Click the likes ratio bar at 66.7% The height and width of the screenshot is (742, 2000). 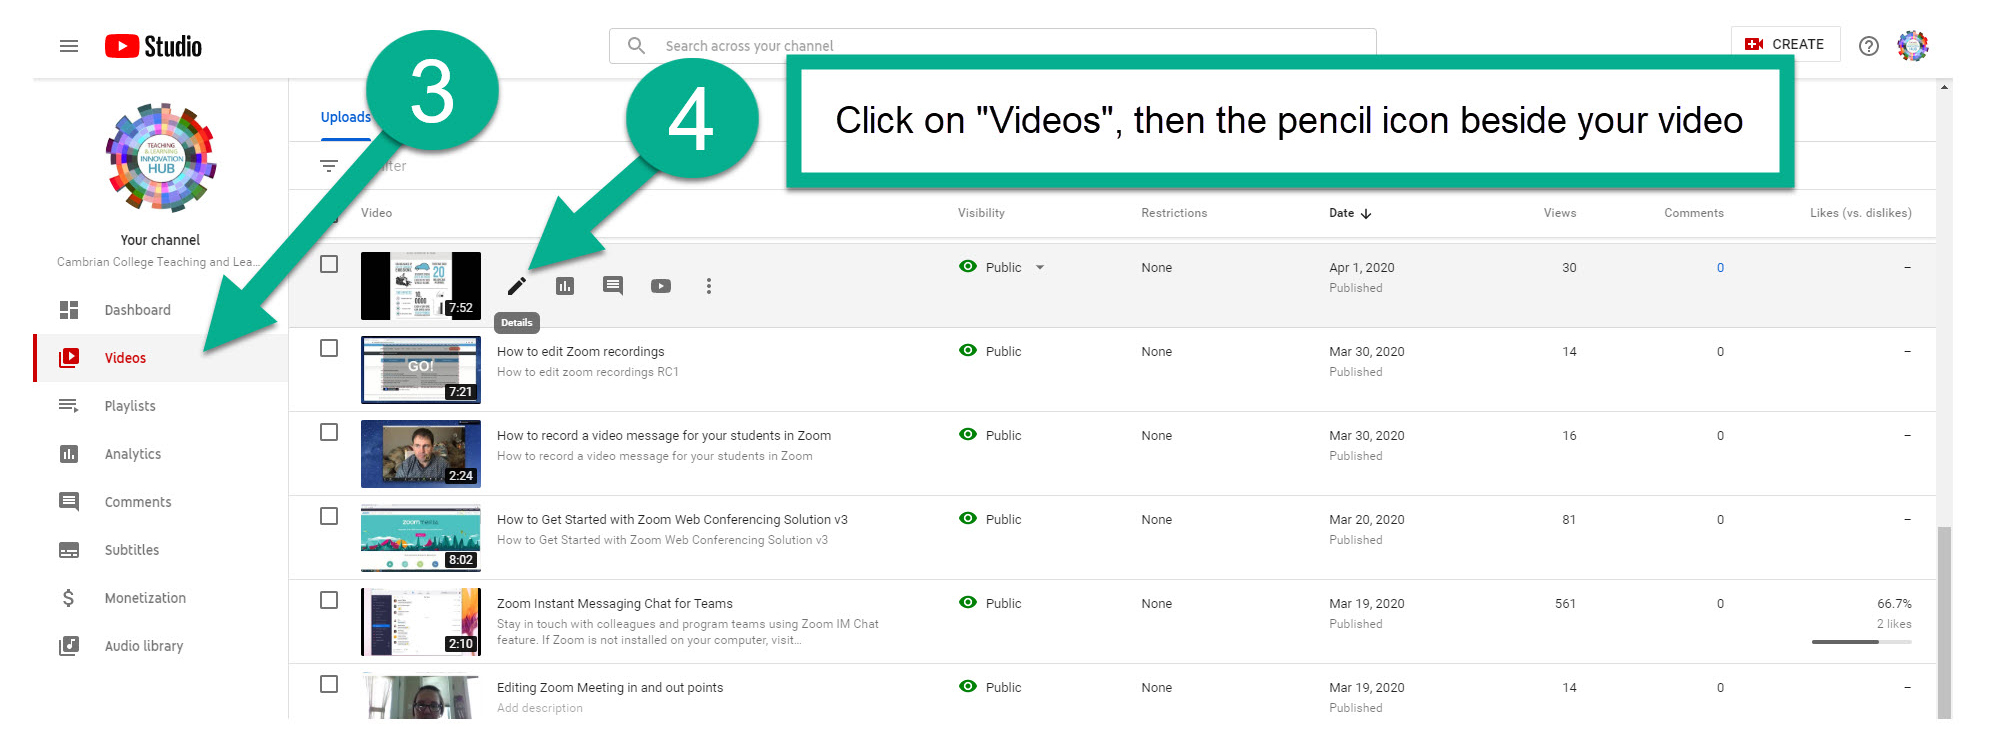1861,642
